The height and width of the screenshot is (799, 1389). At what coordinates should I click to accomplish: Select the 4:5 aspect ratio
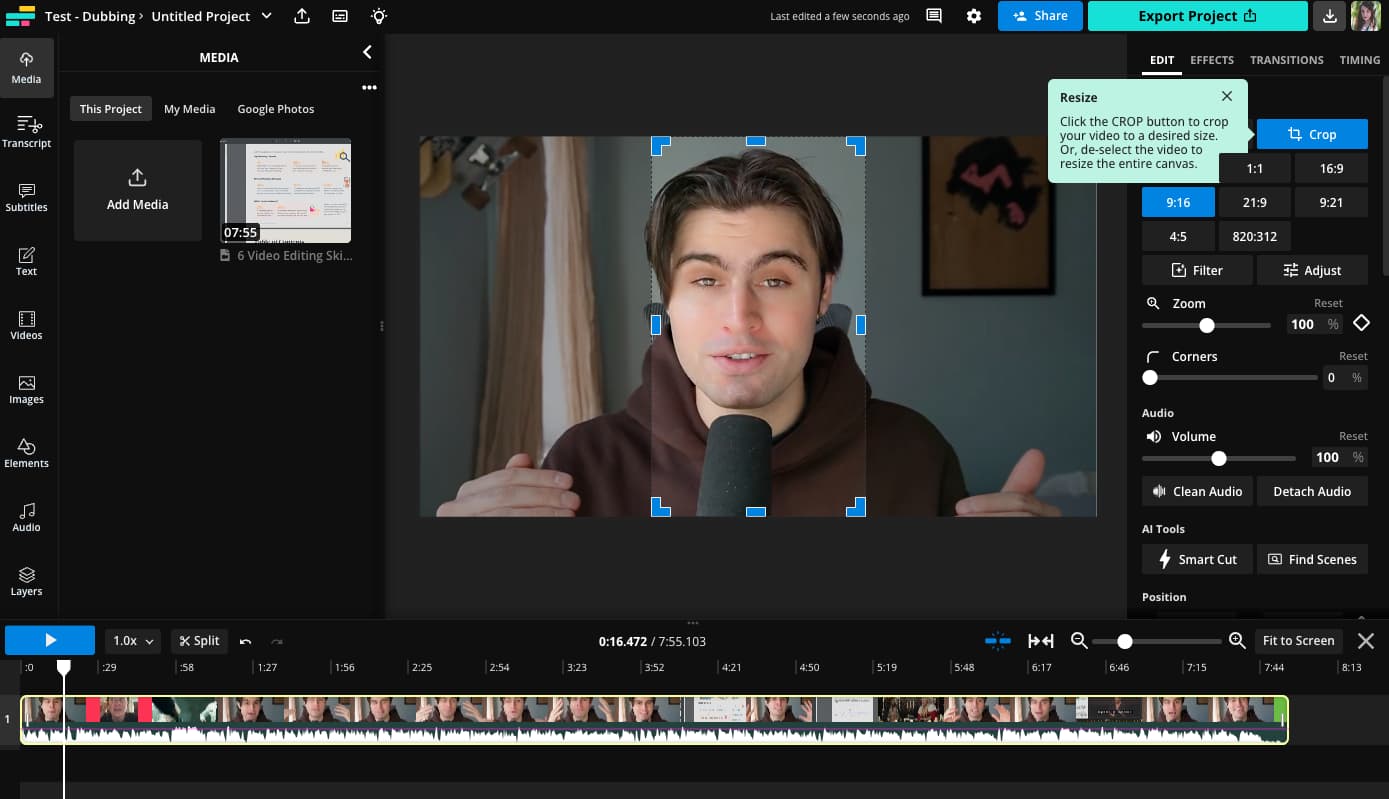point(1178,236)
